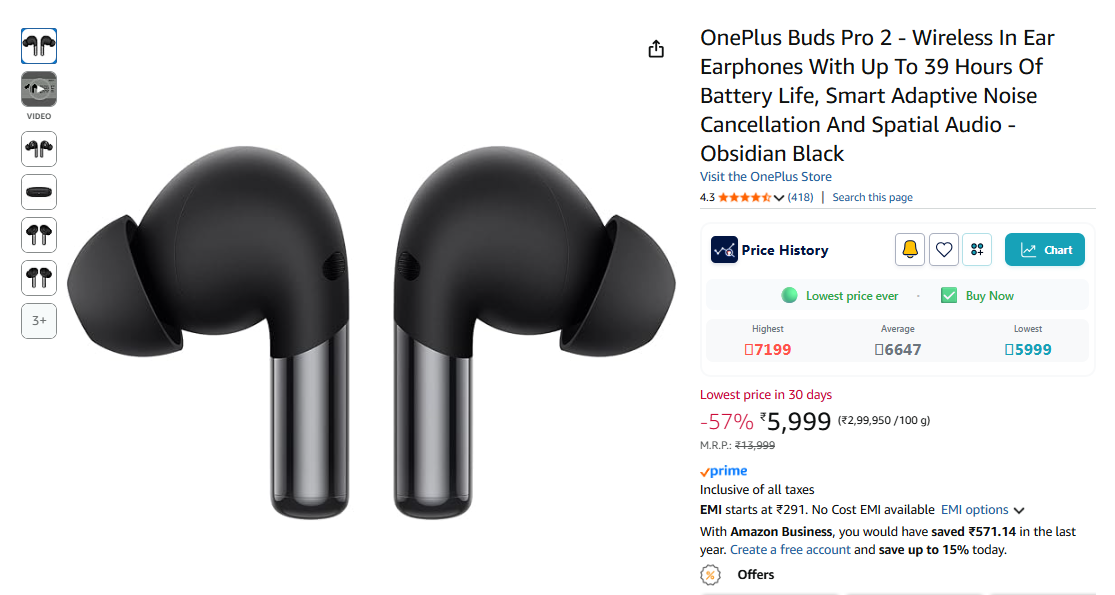Click the Prime logo
Screen dimensions: 1115x595
pos(724,471)
